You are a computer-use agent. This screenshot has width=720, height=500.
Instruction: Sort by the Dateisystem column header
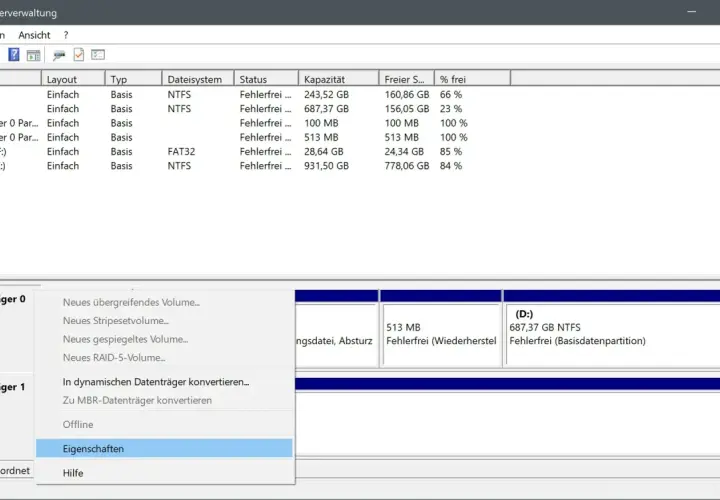[x=198, y=79]
